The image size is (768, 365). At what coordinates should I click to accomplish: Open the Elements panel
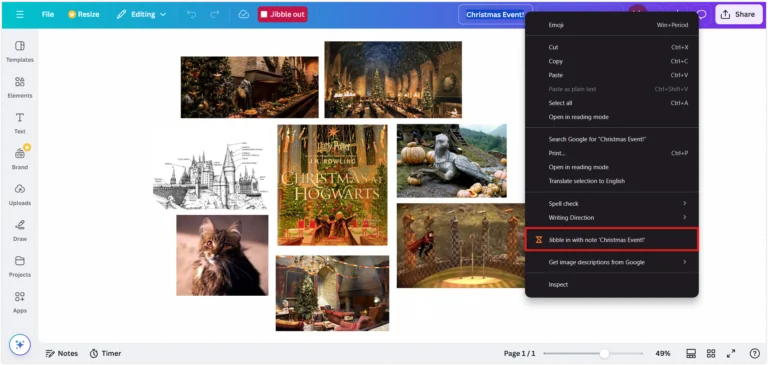(x=20, y=87)
